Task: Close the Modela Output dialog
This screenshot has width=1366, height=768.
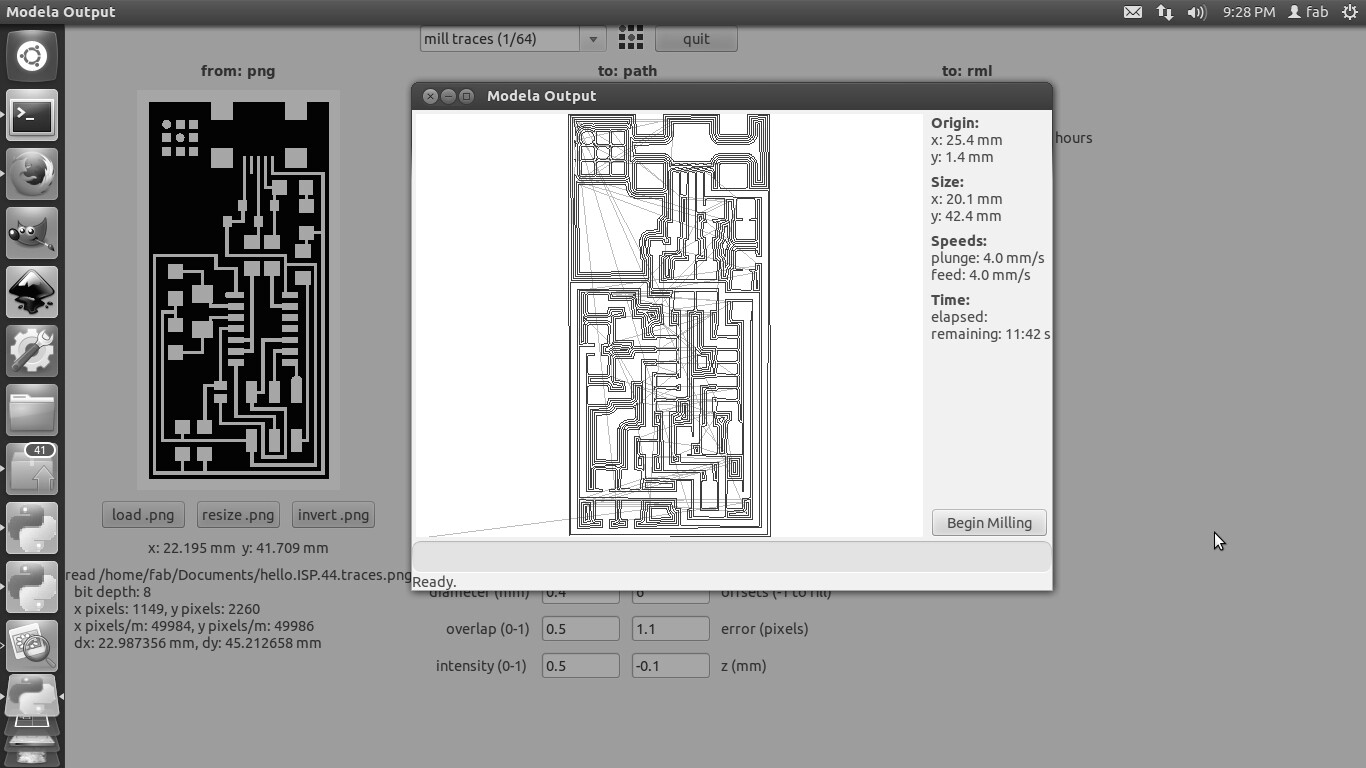Action: (430, 96)
